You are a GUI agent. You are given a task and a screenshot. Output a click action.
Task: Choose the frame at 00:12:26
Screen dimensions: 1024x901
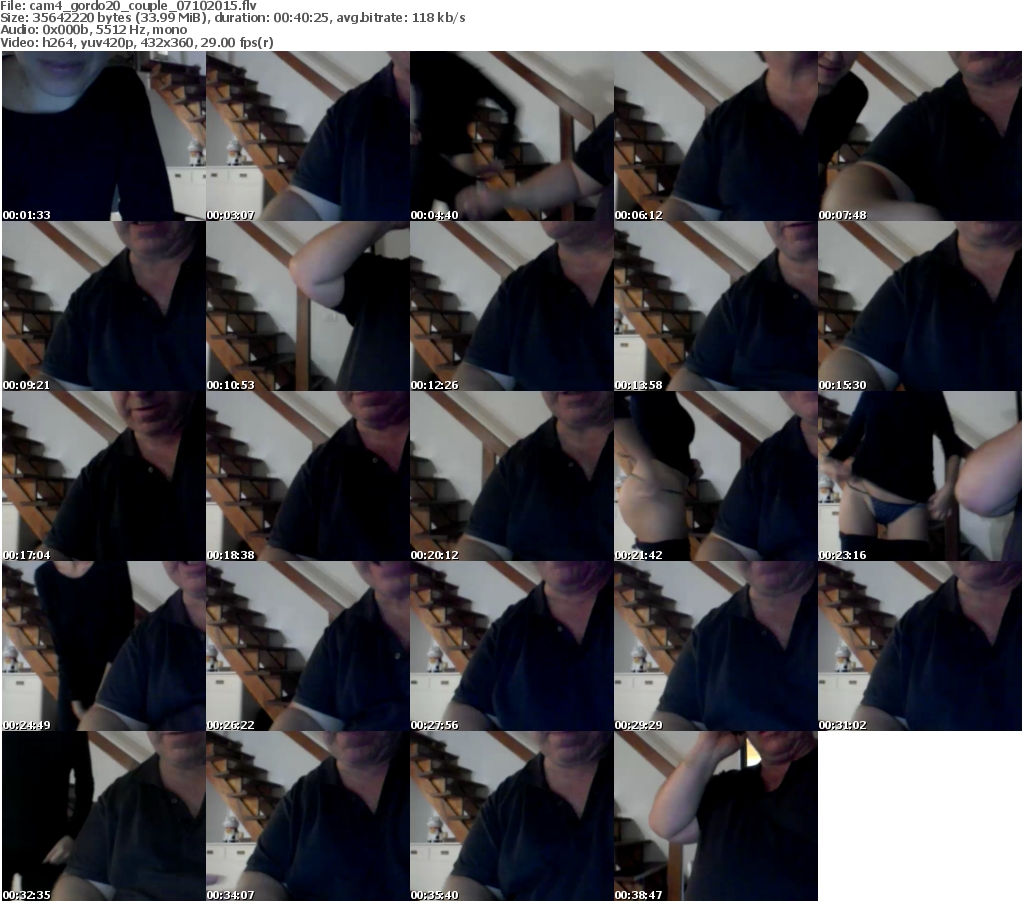[x=511, y=306]
